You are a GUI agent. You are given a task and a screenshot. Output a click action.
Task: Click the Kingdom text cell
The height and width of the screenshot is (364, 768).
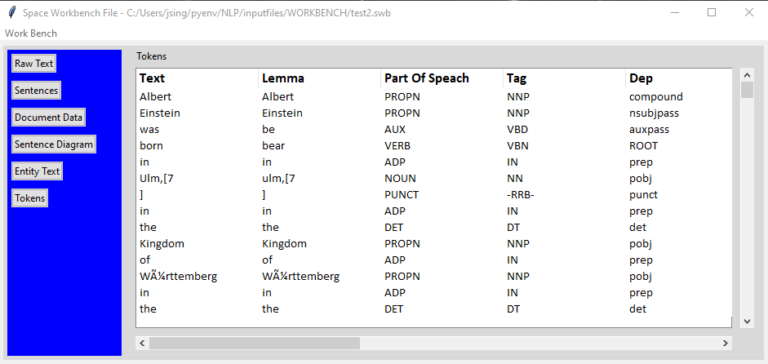coord(162,243)
